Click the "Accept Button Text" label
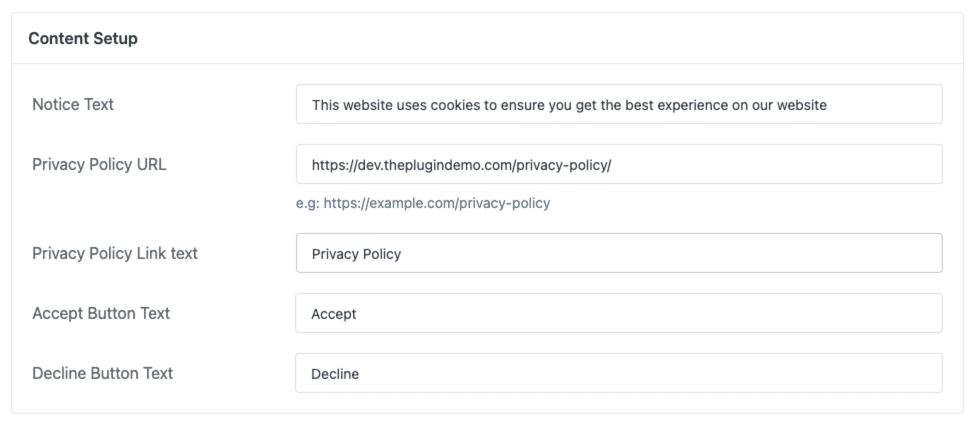The image size is (973, 423). [101, 313]
